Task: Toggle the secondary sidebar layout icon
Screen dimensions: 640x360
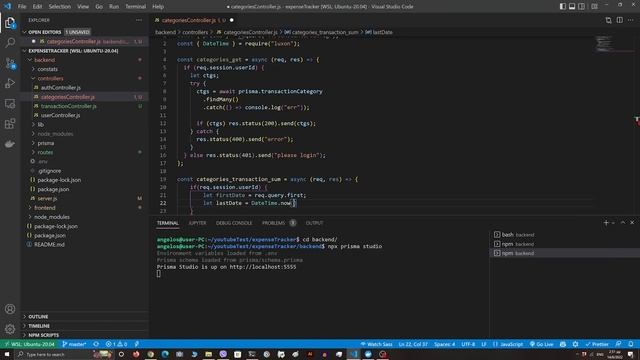Action: [x=582, y=7]
